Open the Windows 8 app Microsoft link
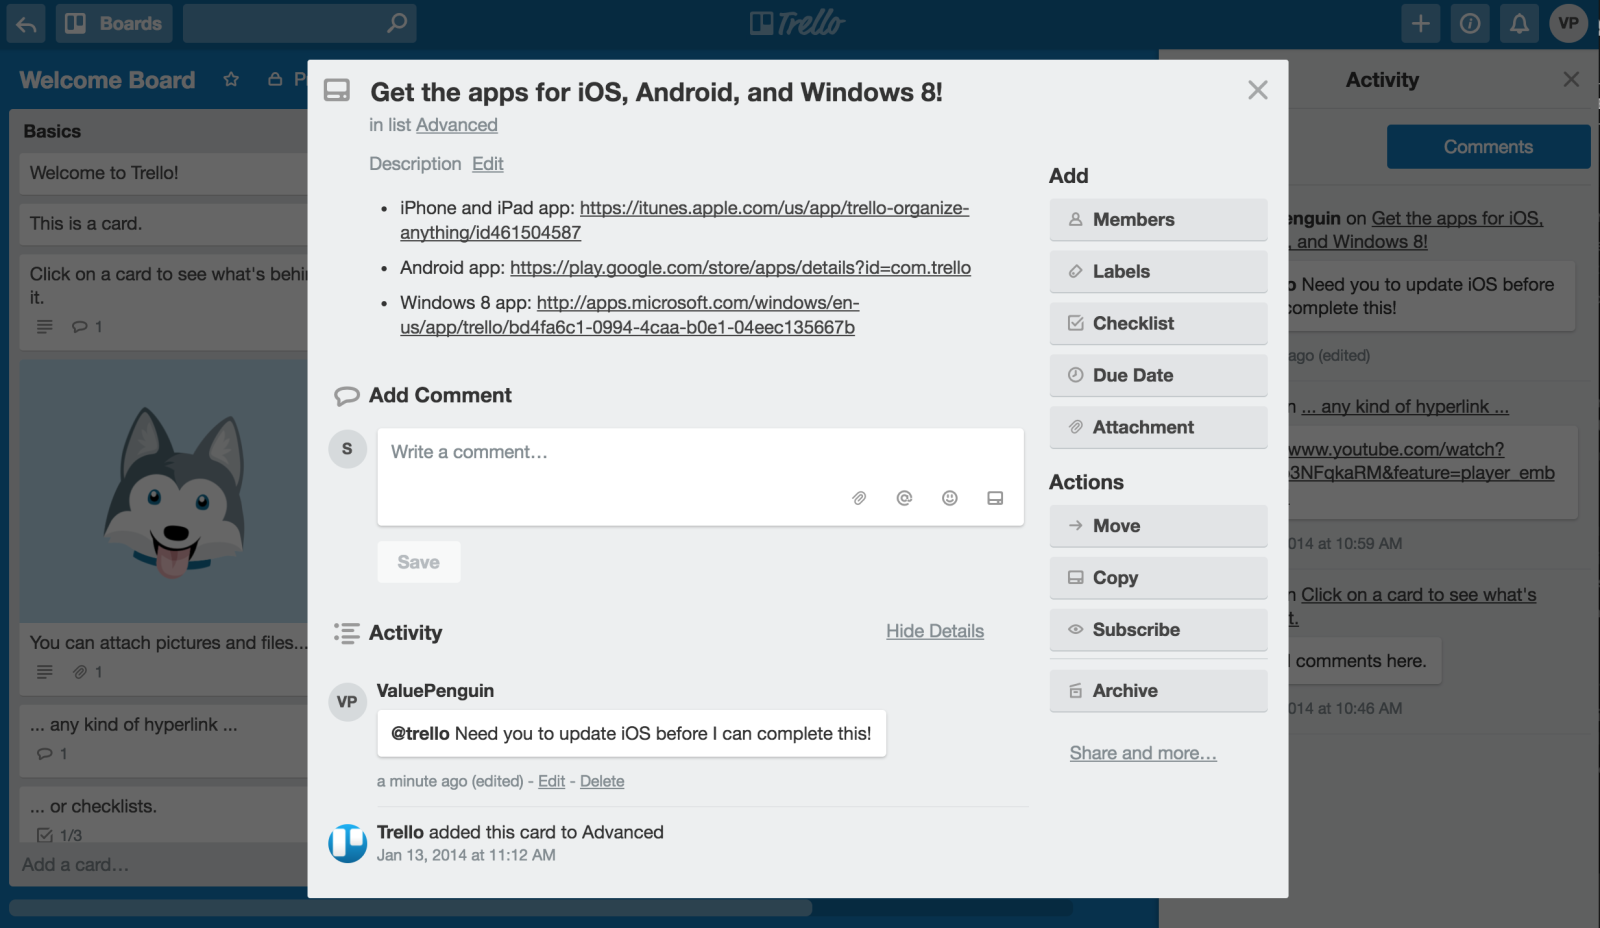This screenshot has width=1600, height=928. click(x=629, y=315)
